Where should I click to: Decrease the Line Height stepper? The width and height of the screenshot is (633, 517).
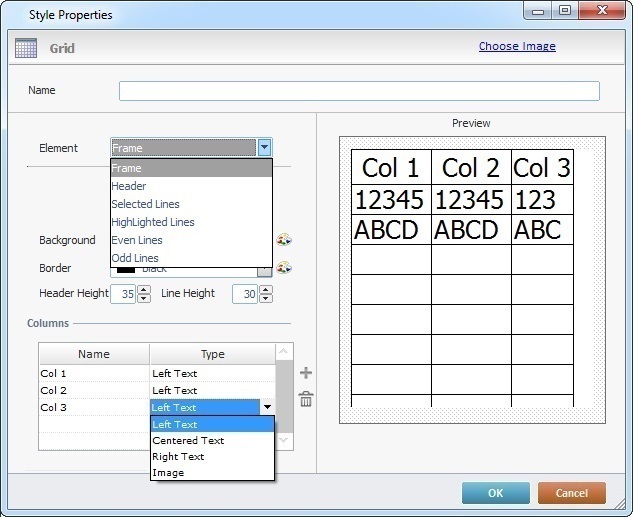click(265, 299)
